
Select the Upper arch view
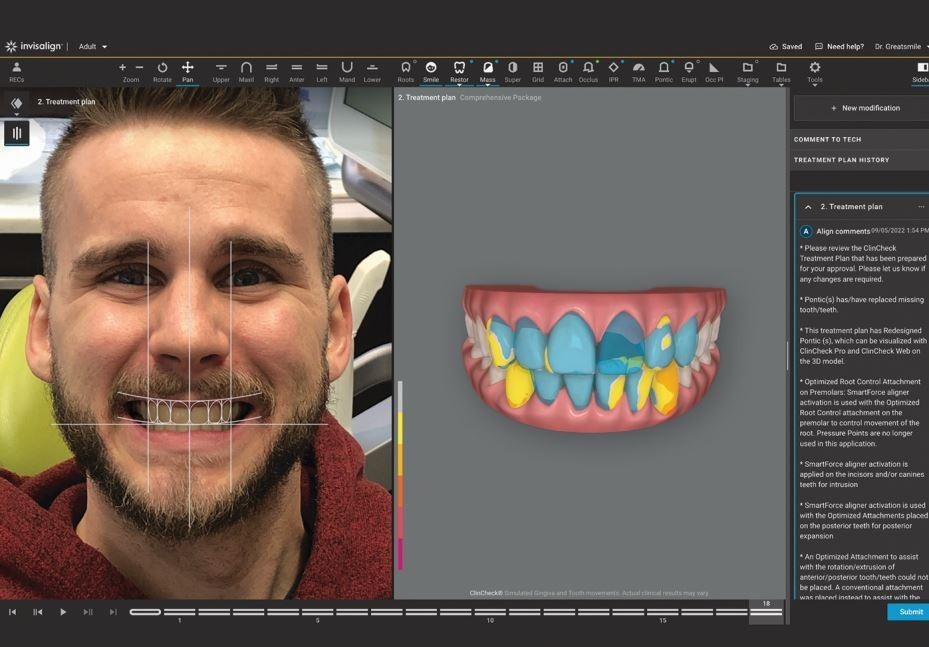point(221,72)
